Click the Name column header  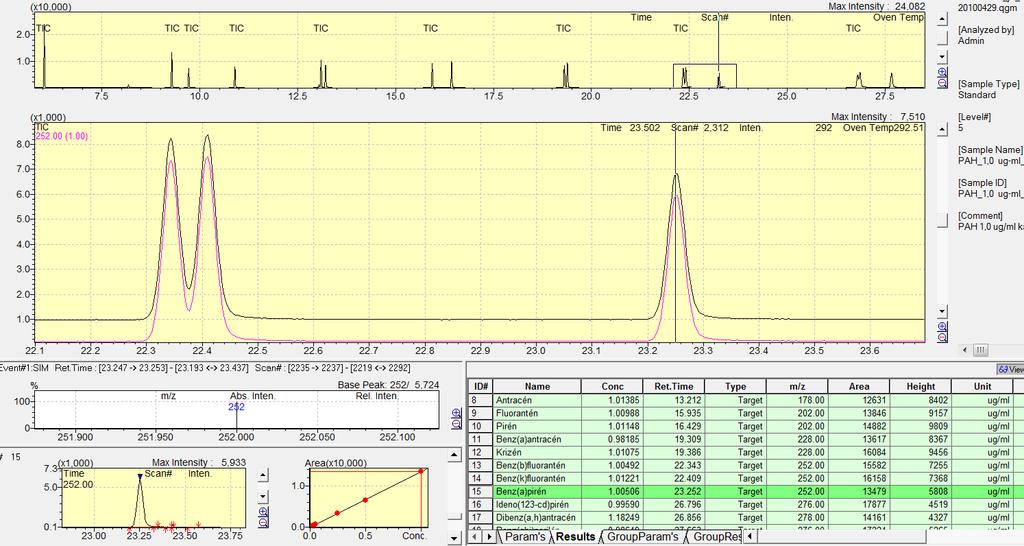pyautogui.click(x=537, y=386)
